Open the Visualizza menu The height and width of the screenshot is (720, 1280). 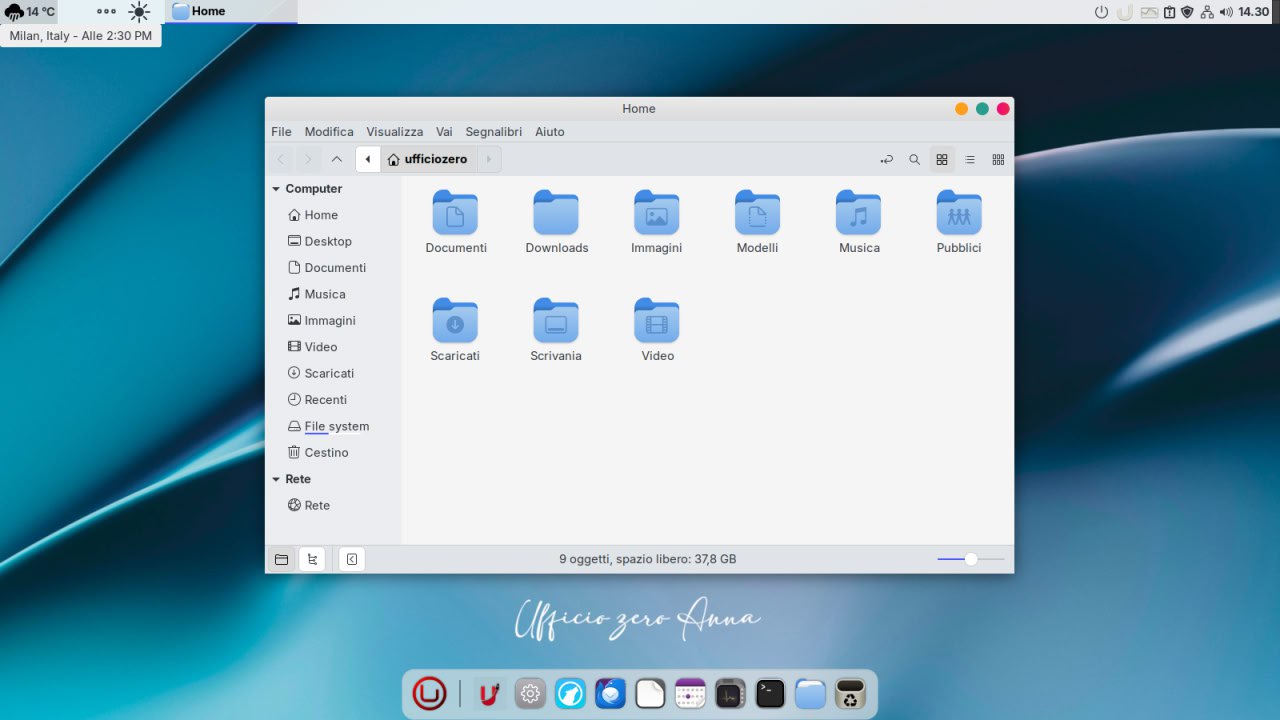click(394, 131)
